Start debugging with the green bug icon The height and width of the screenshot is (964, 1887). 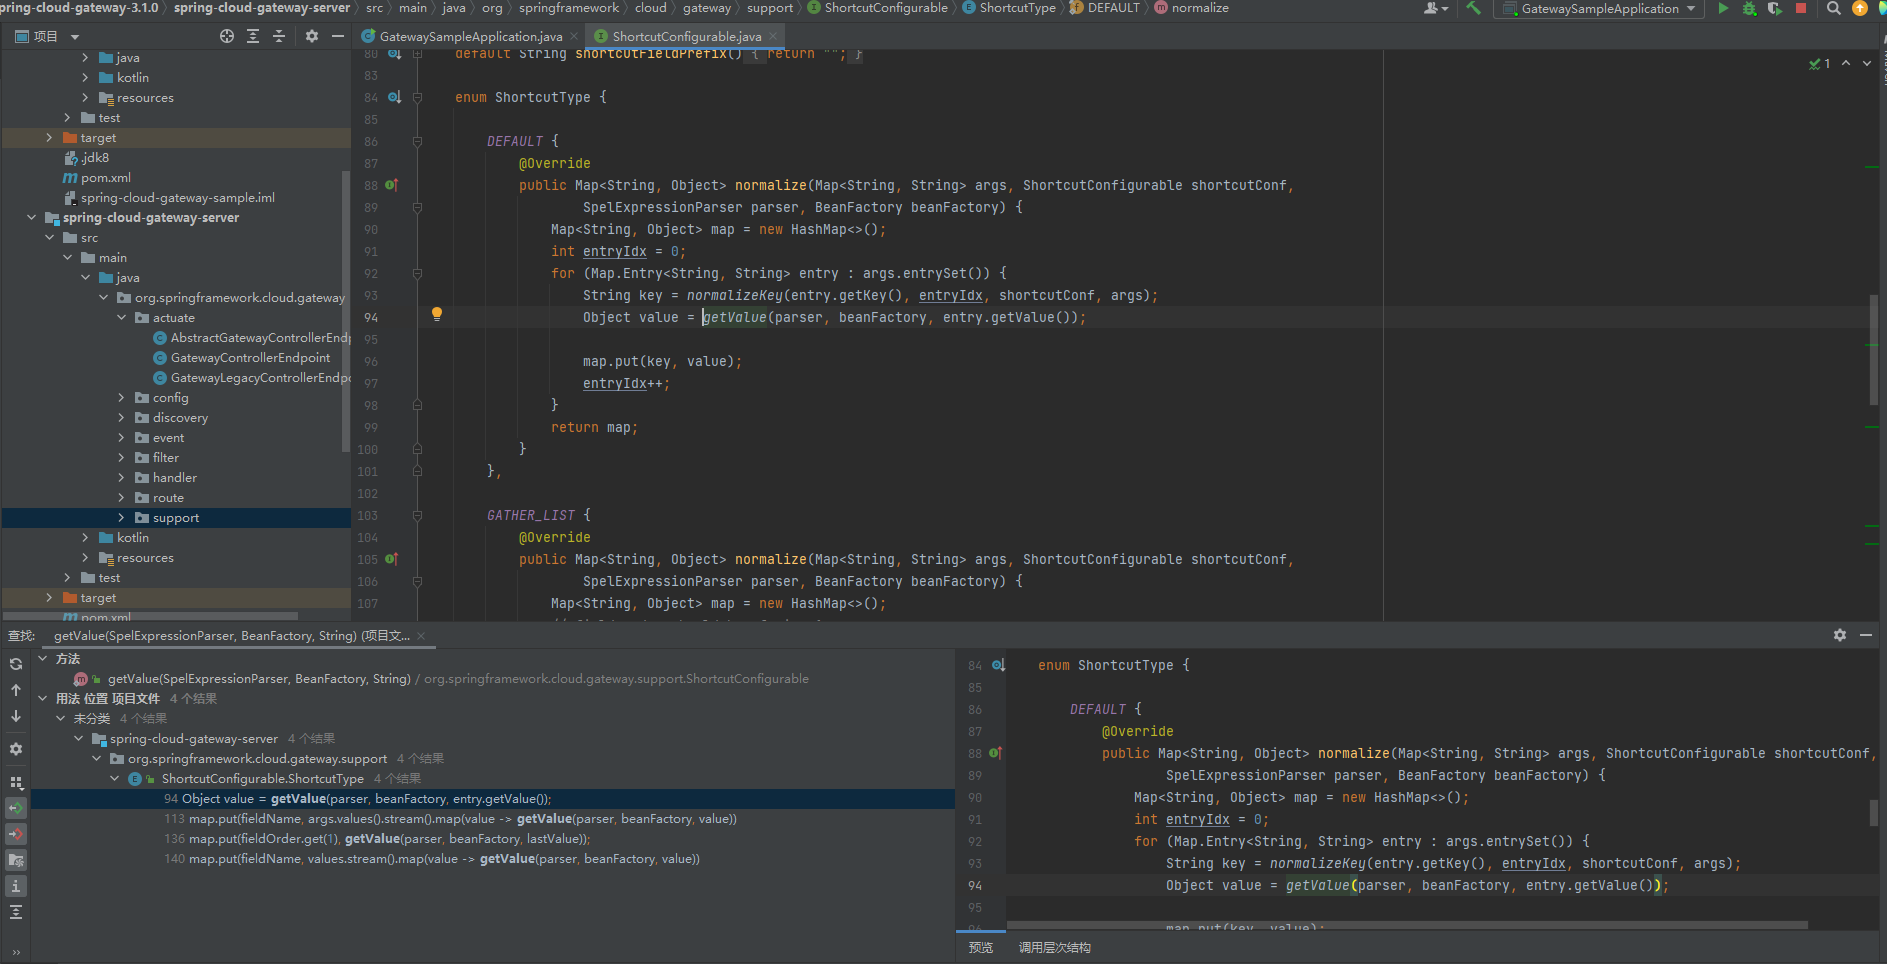point(1749,8)
